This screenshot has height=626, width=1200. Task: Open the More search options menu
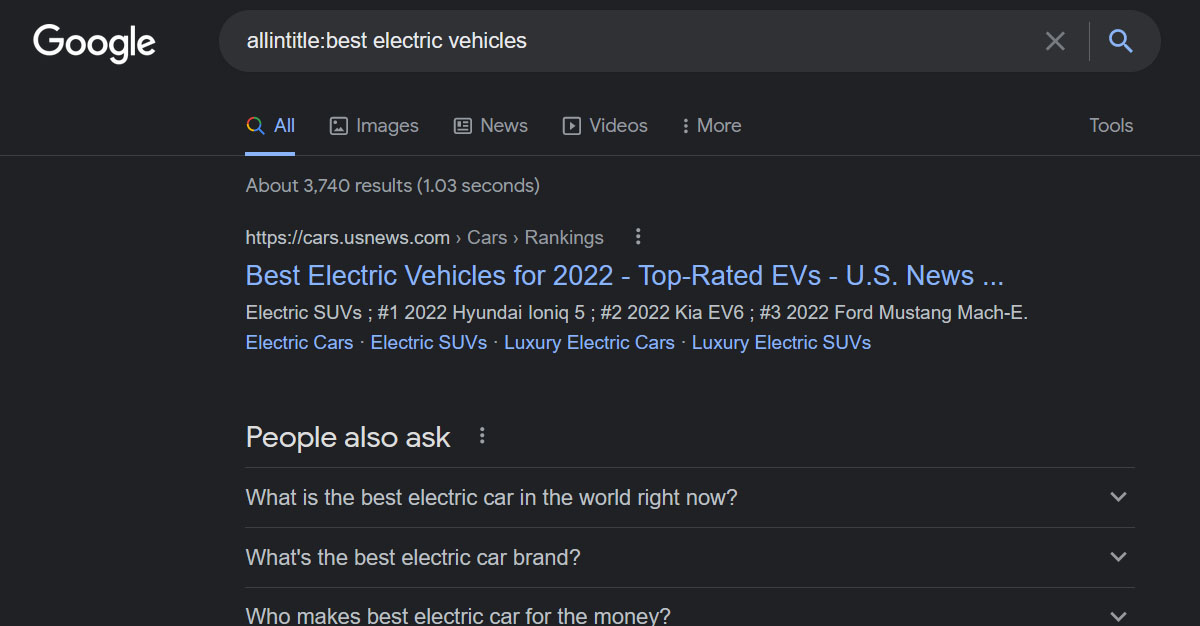click(x=711, y=126)
